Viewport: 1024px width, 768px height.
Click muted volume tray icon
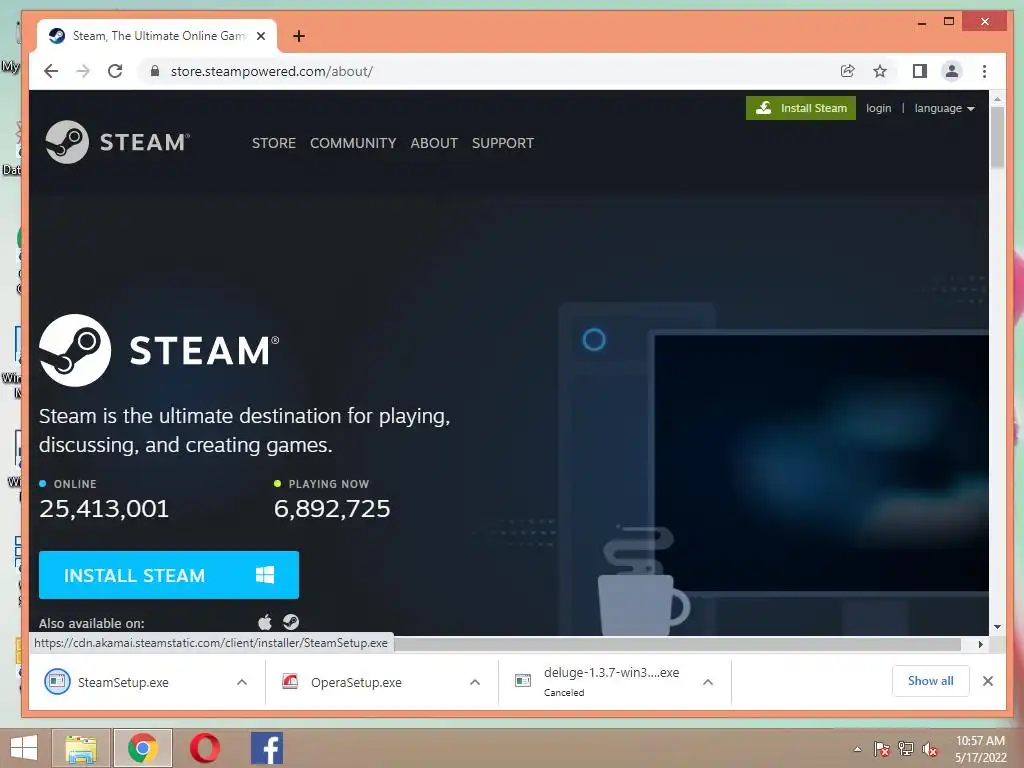click(x=930, y=749)
